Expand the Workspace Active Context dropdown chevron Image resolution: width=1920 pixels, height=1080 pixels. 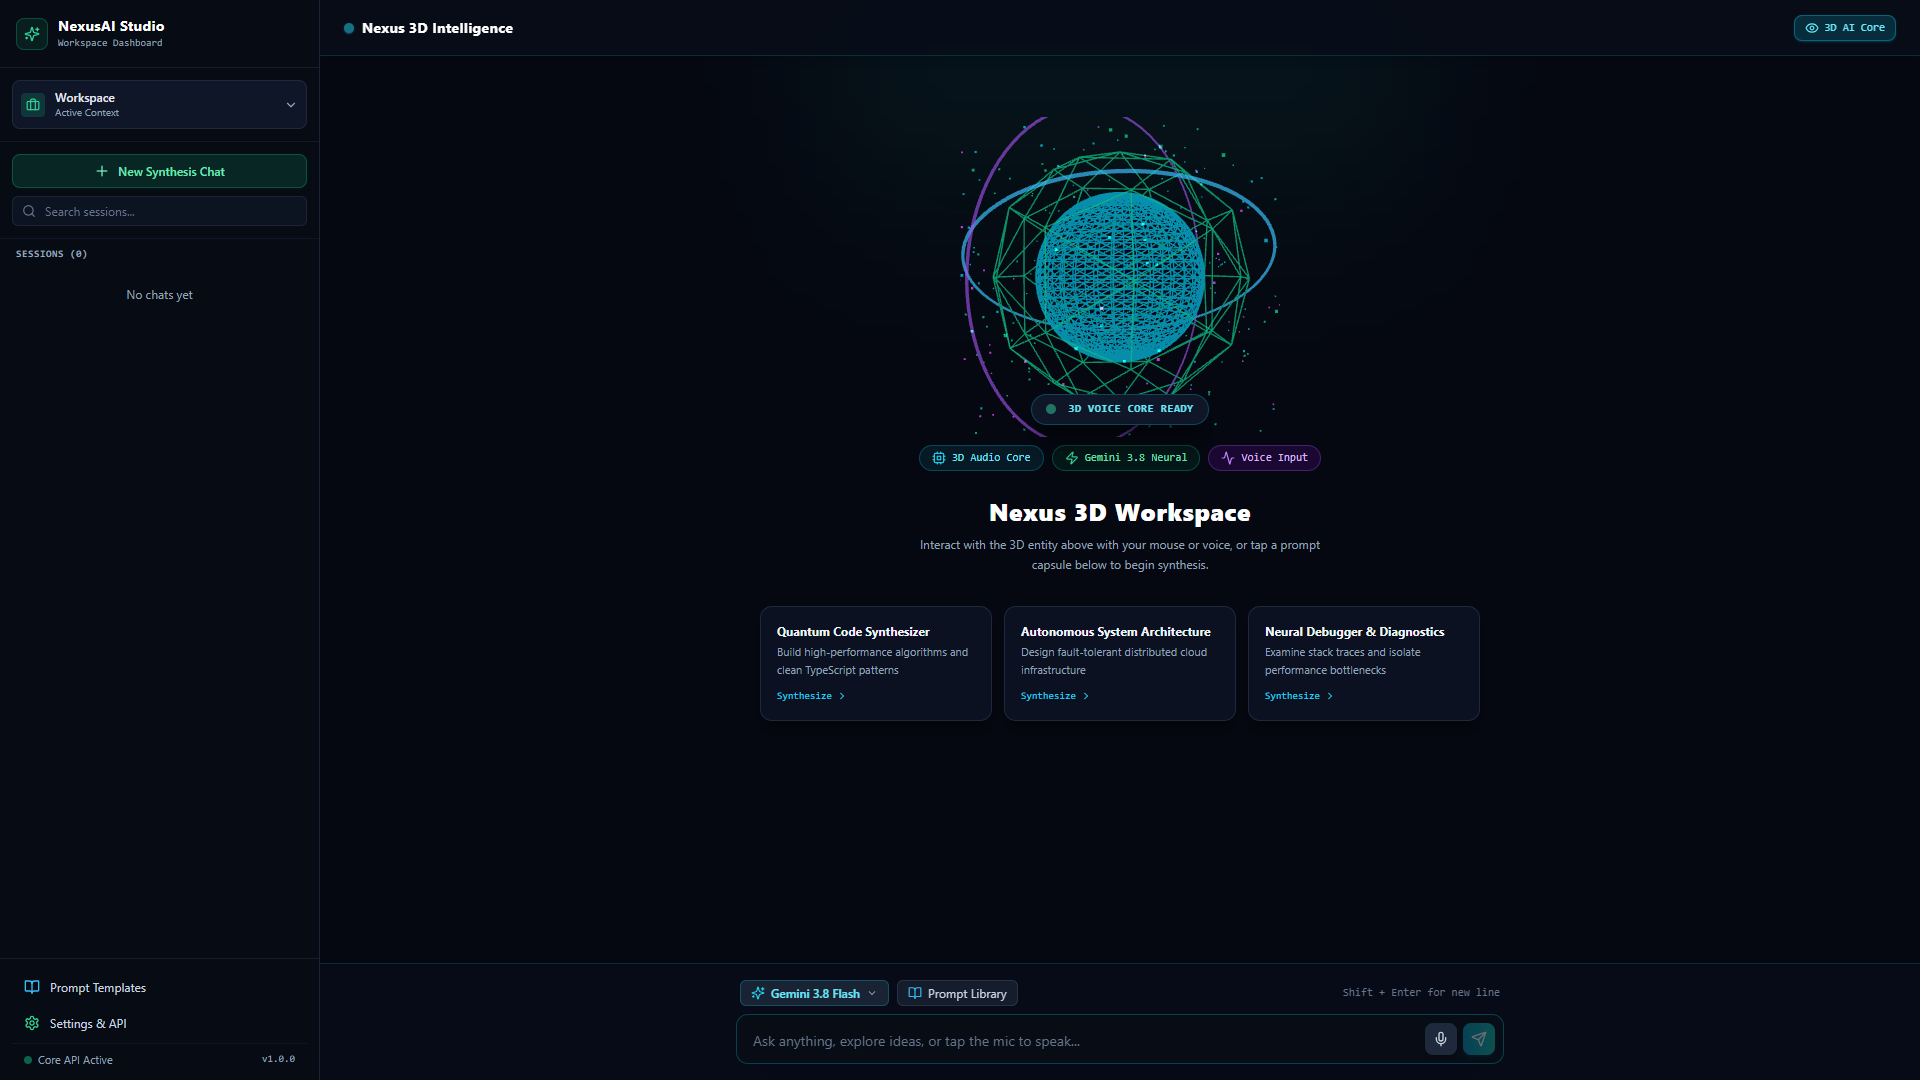coord(291,105)
